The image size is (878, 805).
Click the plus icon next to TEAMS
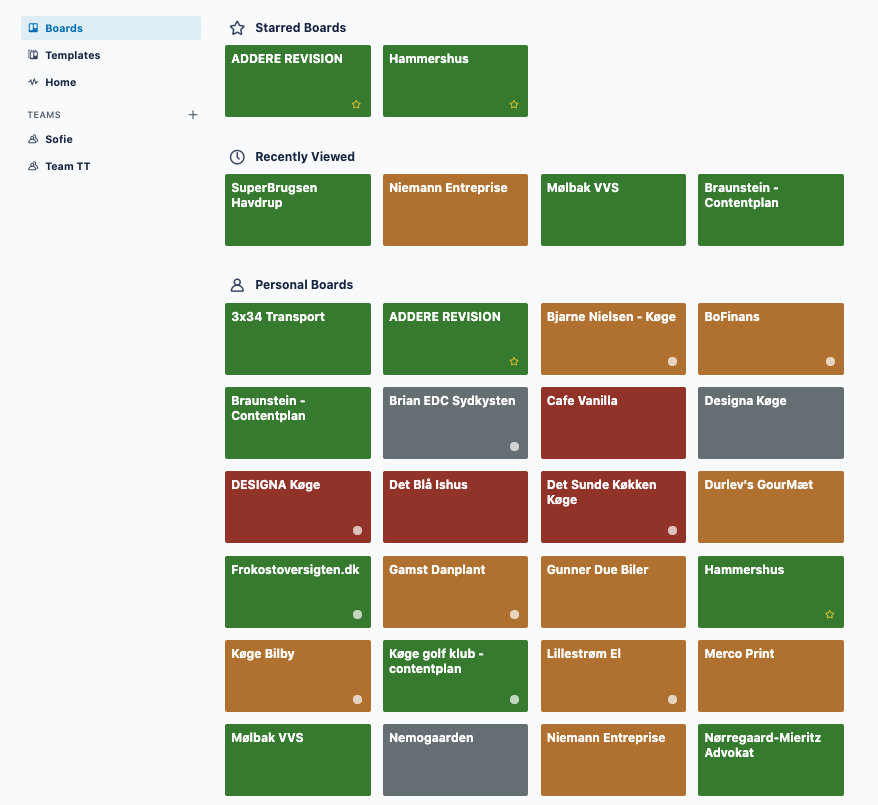[193, 115]
